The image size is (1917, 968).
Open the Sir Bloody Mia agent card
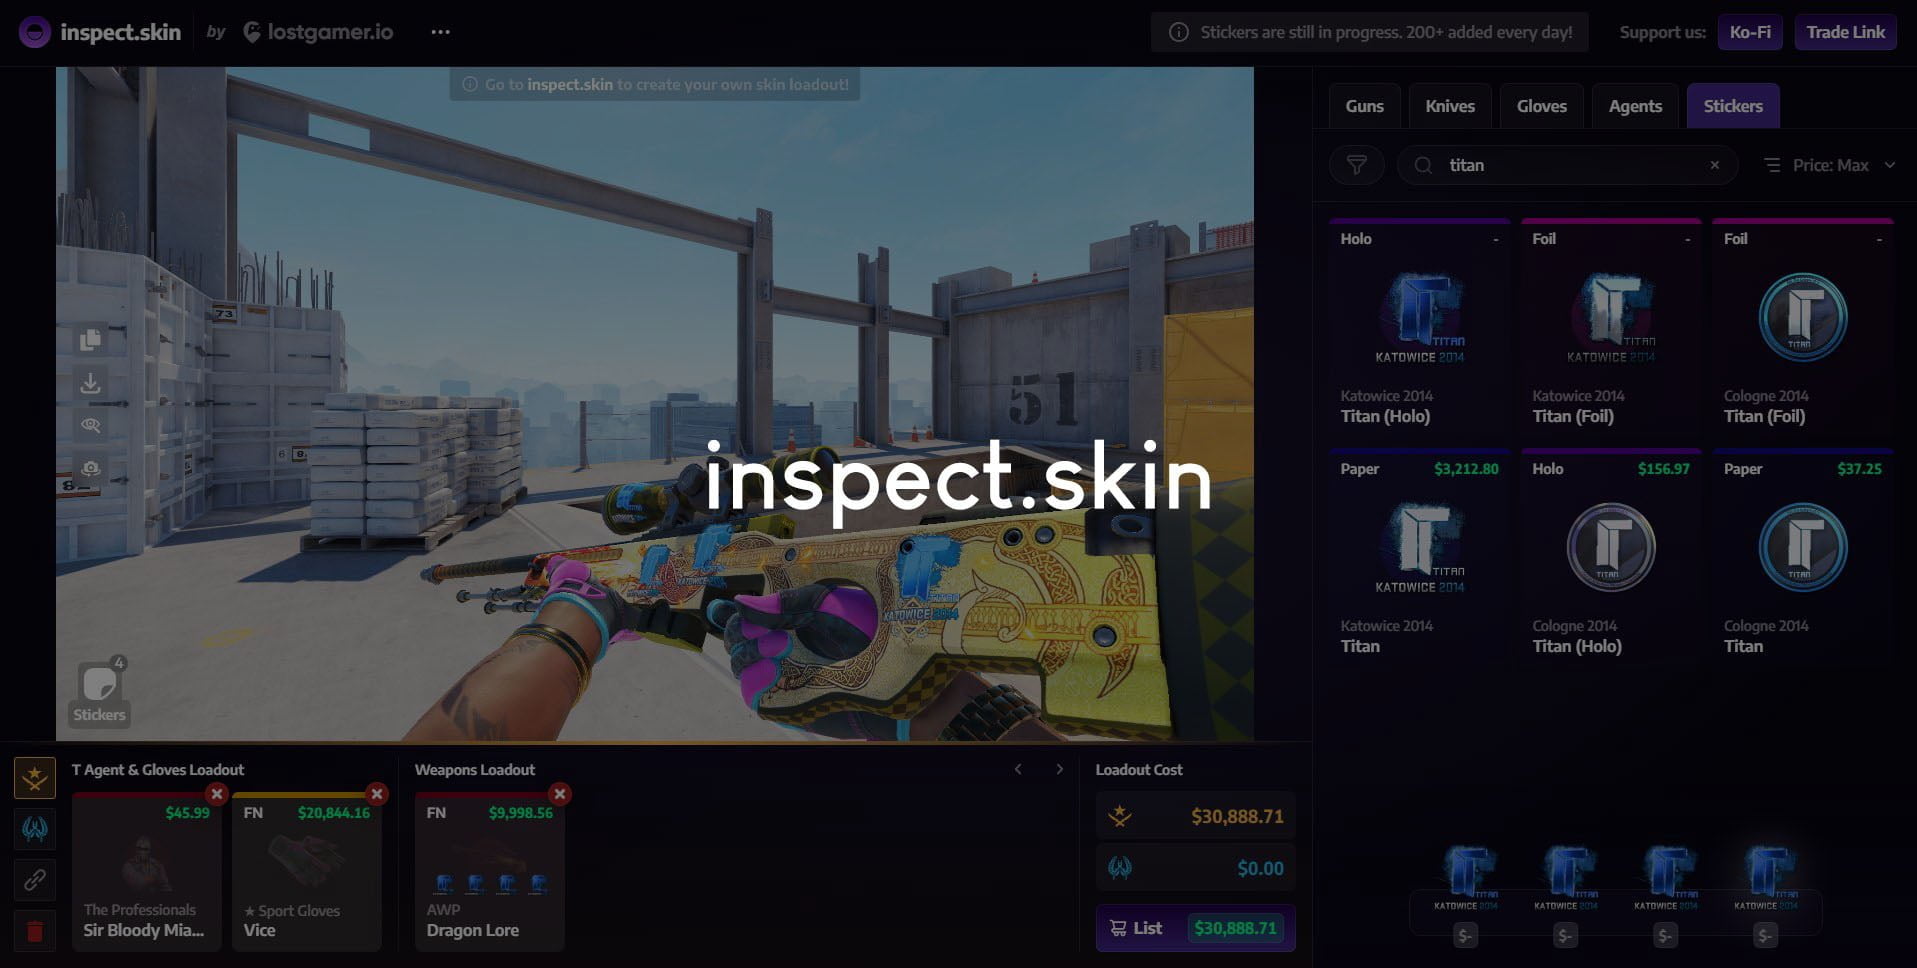147,872
